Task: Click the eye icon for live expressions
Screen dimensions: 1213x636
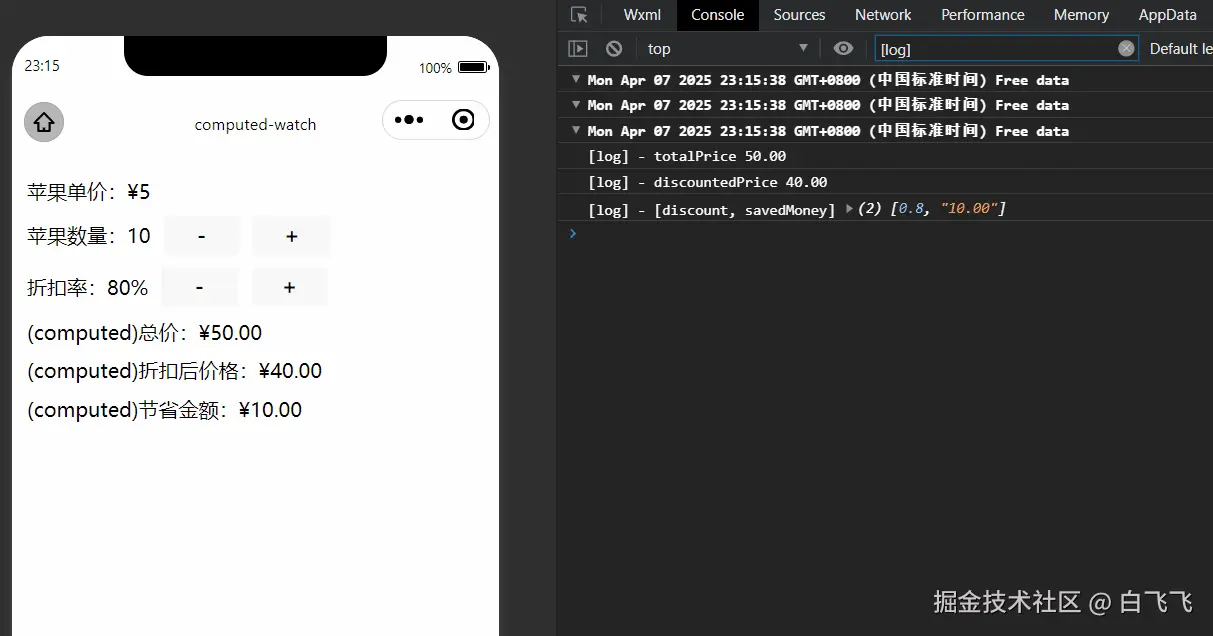Action: (x=843, y=48)
